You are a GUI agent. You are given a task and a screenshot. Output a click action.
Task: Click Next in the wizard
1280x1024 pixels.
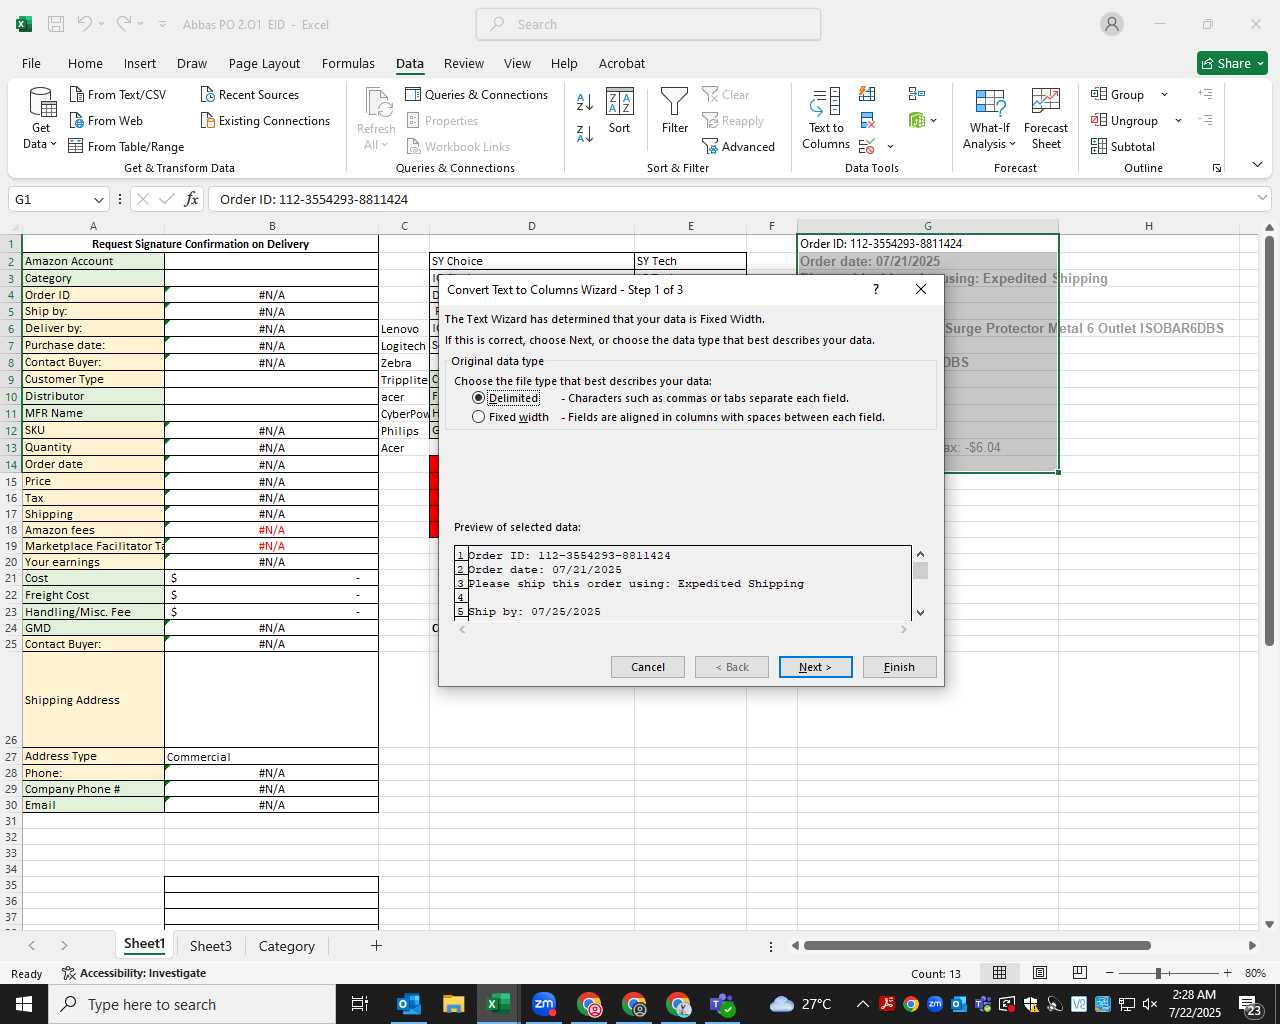[815, 667]
